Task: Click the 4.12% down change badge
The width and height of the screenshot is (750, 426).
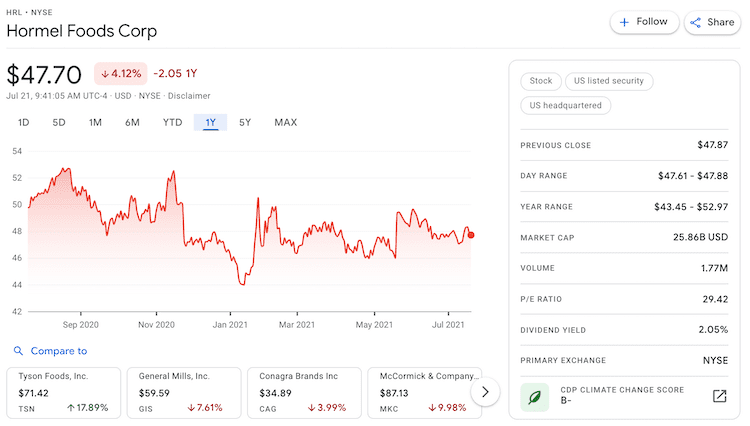Action: pyautogui.click(x=121, y=74)
